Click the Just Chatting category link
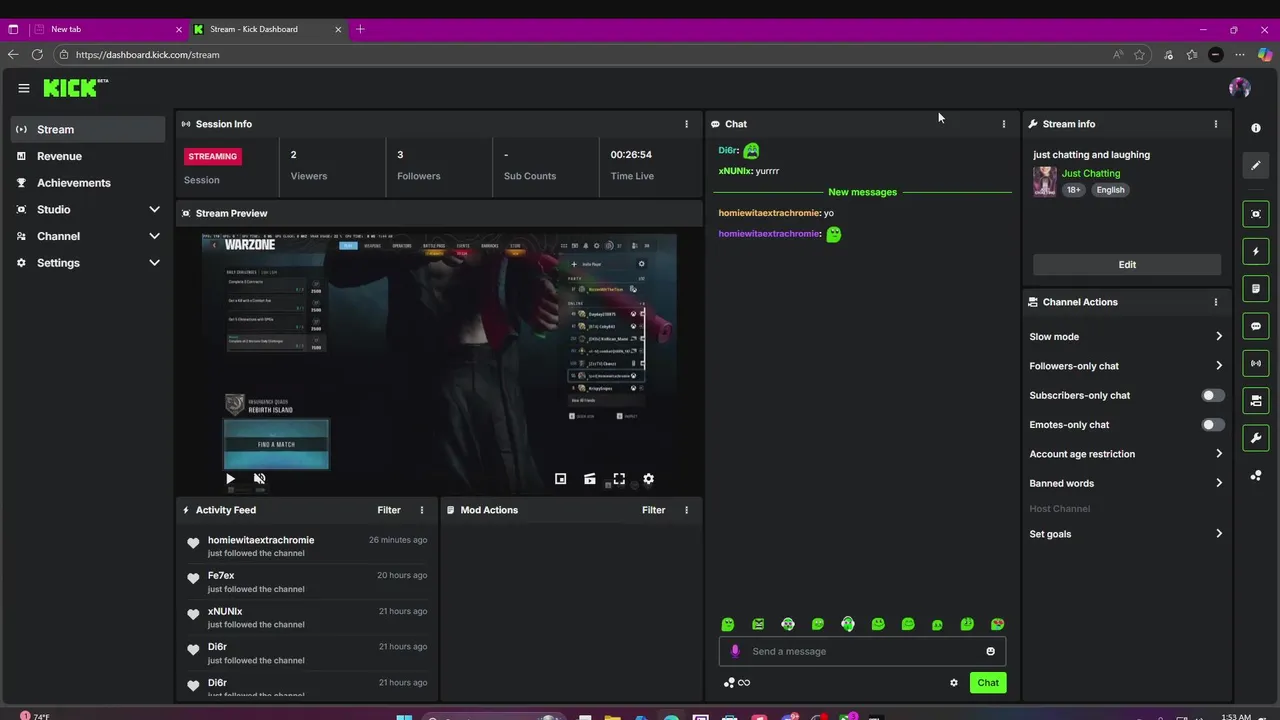1280x720 pixels. [x=1091, y=173]
